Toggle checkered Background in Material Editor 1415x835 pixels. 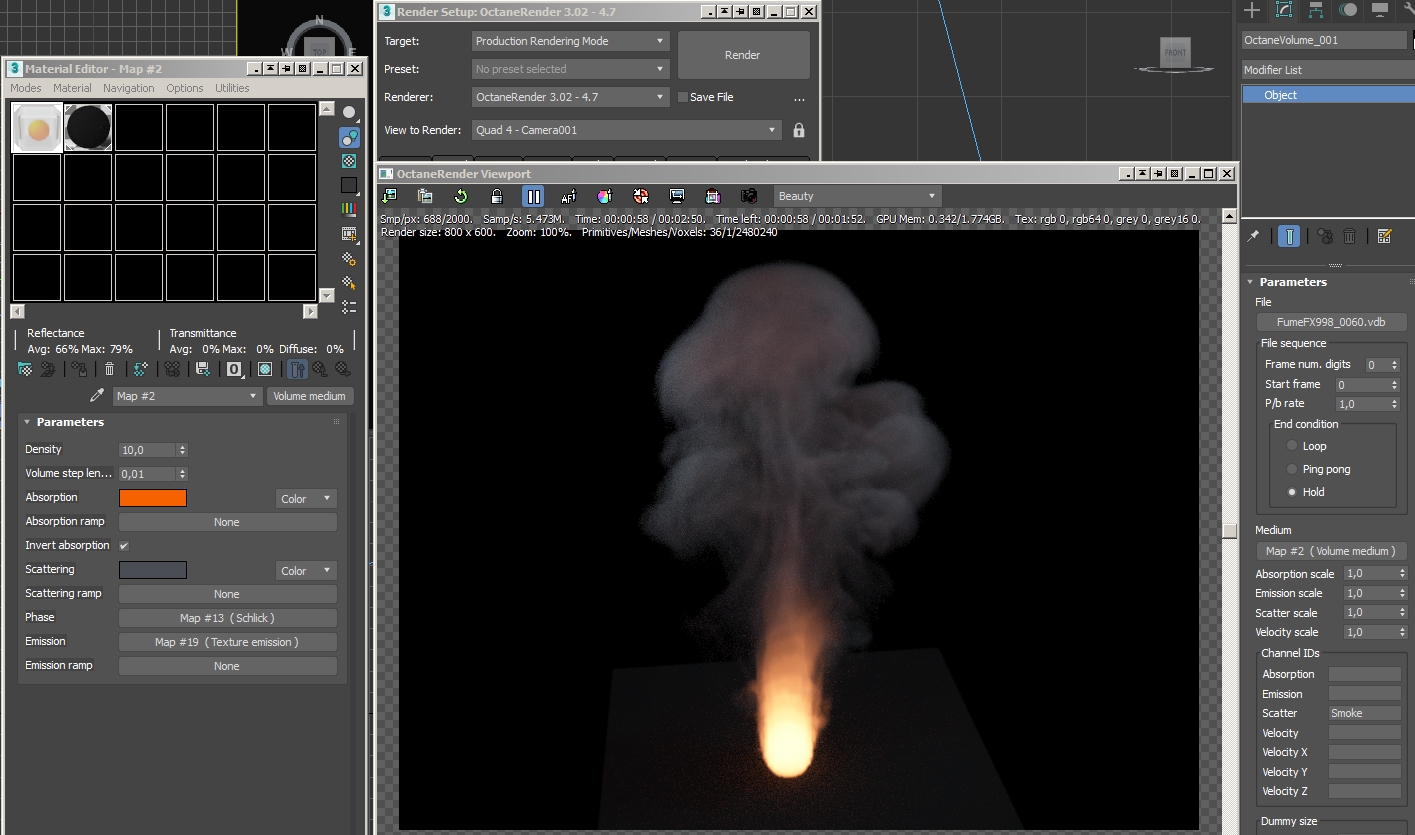[349, 161]
